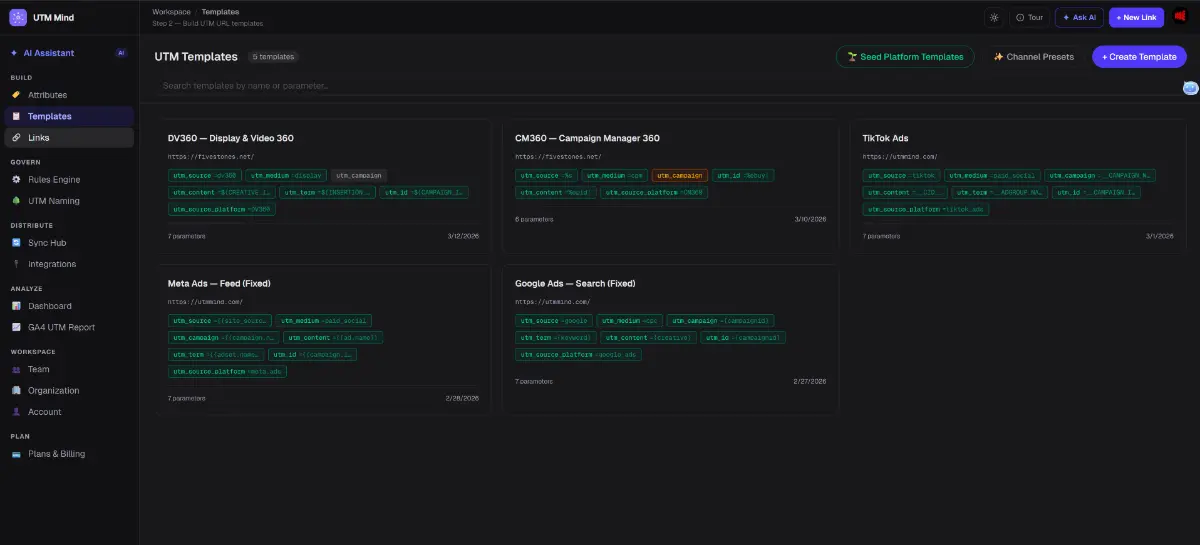Click the red megaphone icon
Screen dimensions: 1200x545
coord(1179,17)
